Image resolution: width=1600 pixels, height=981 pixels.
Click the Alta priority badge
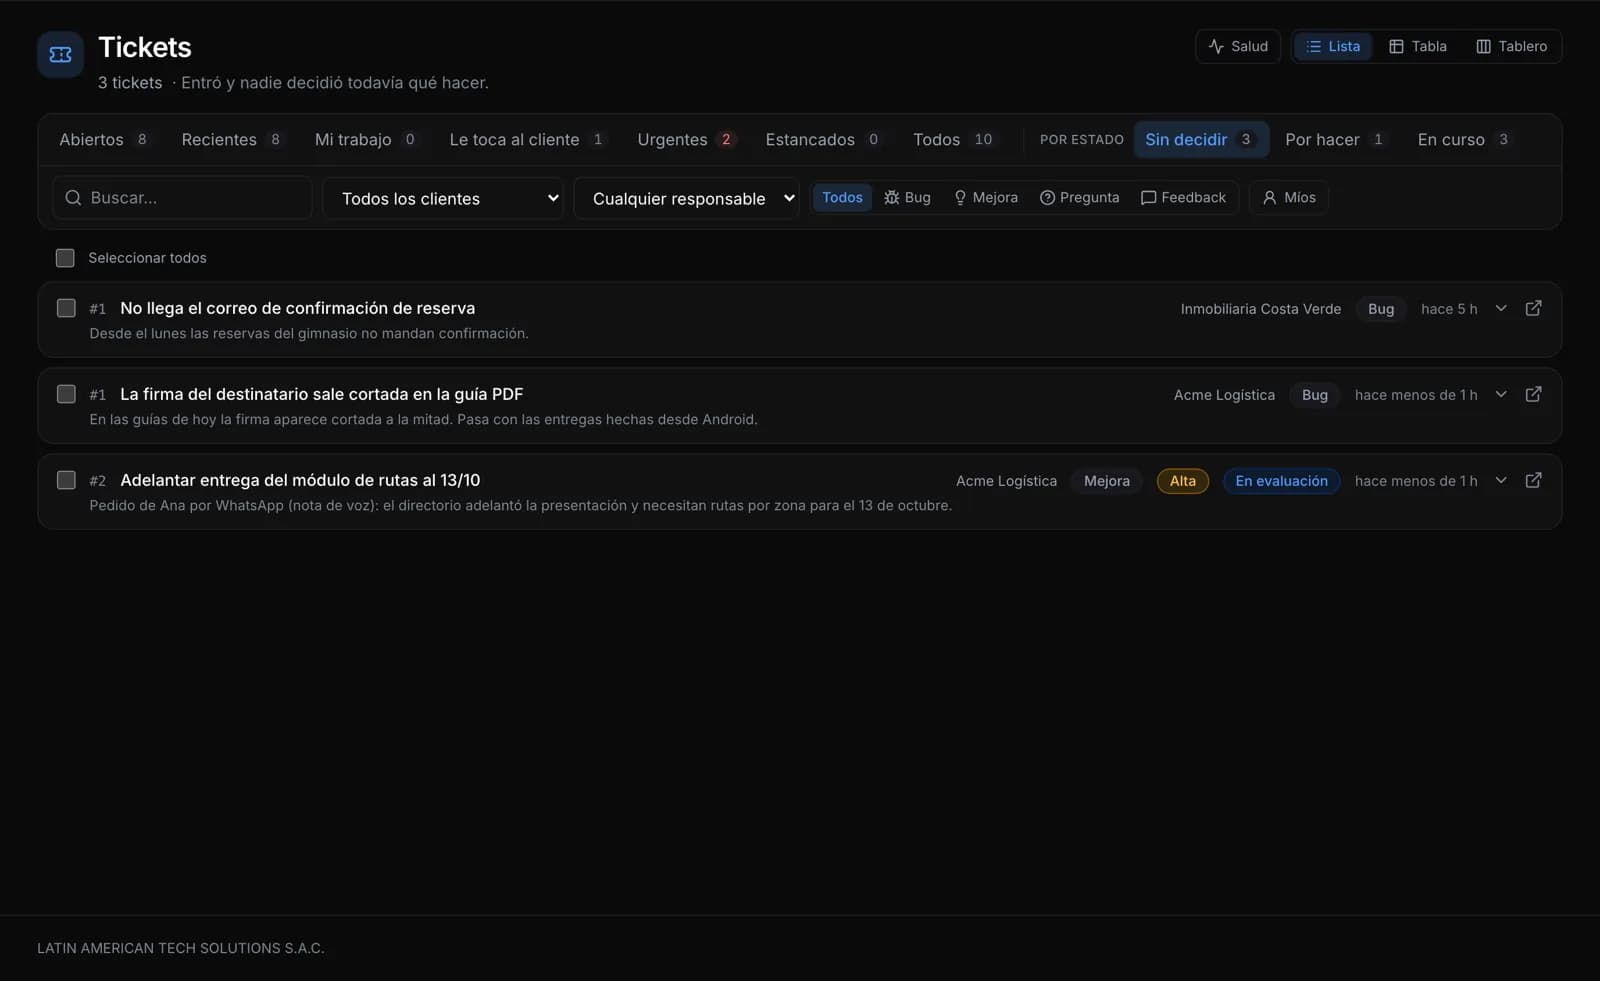tap(1183, 481)
